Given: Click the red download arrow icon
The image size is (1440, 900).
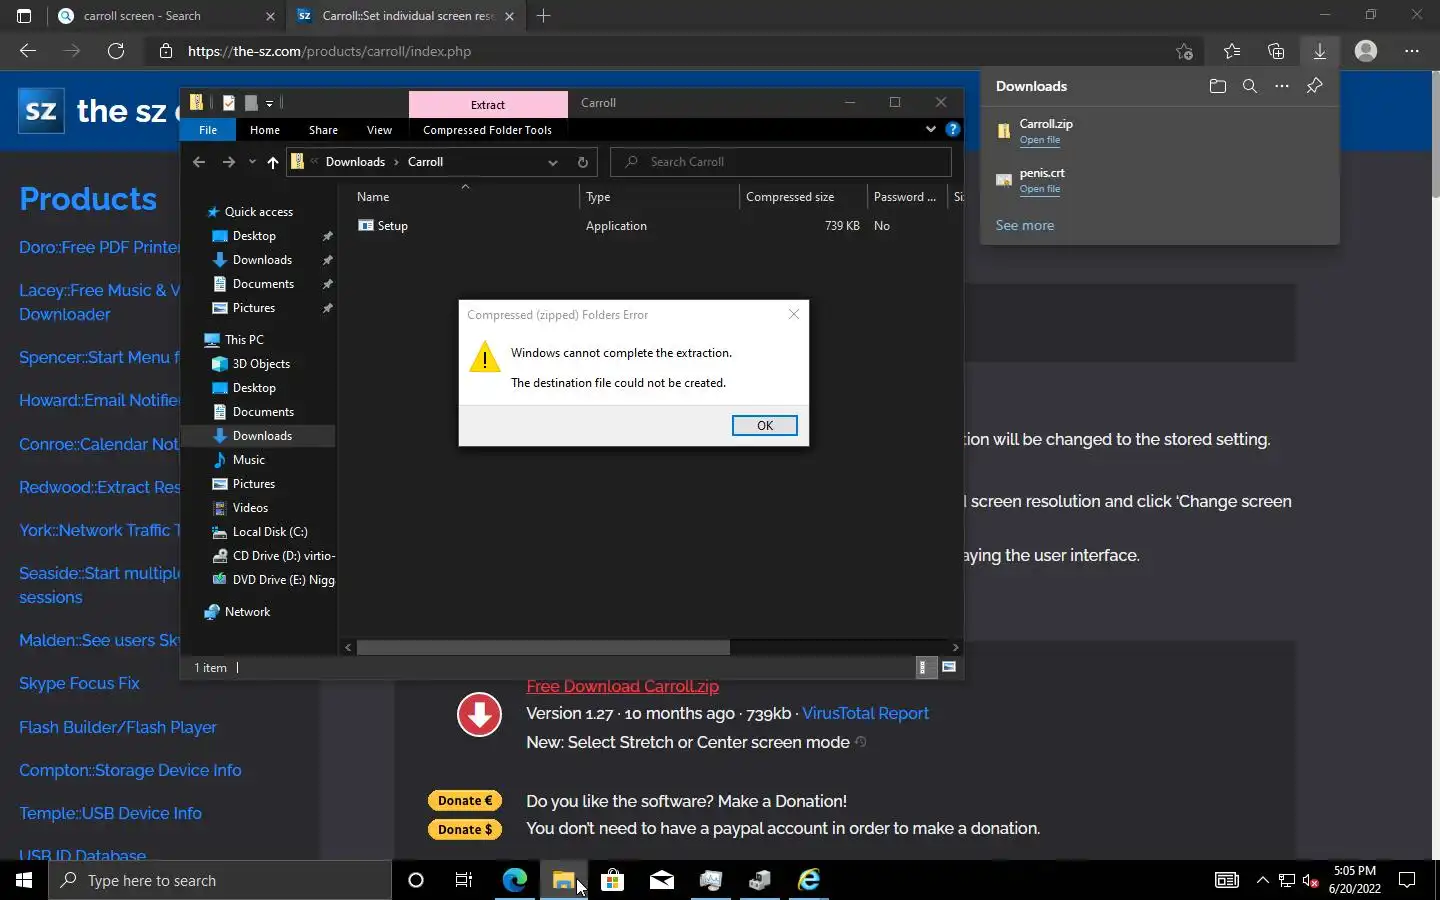Looking at the screenshot, I should [479, 715].
